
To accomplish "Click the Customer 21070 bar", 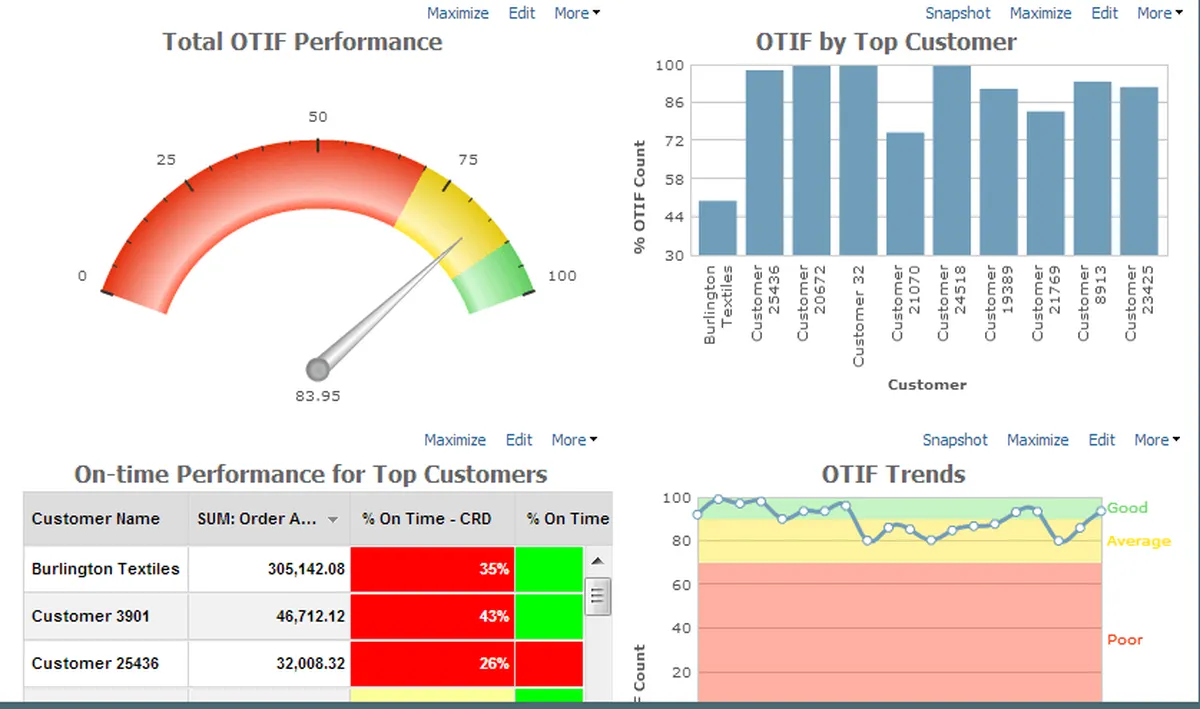I will pyautogui.click(x=905, y=194).
